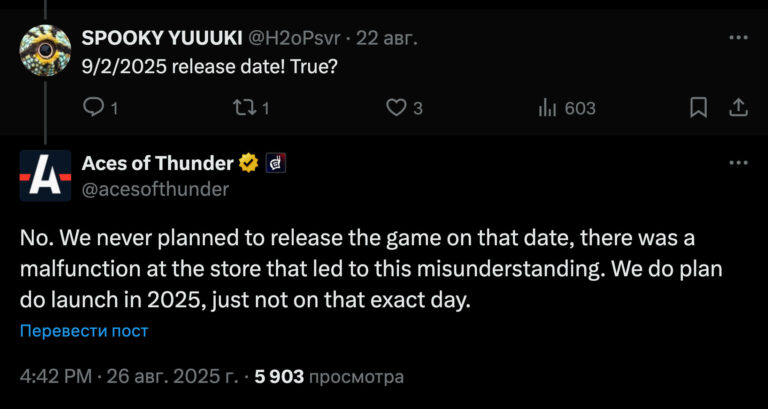Open more options on SPOOKY YUUUKI's post

[x=738, y=38]
